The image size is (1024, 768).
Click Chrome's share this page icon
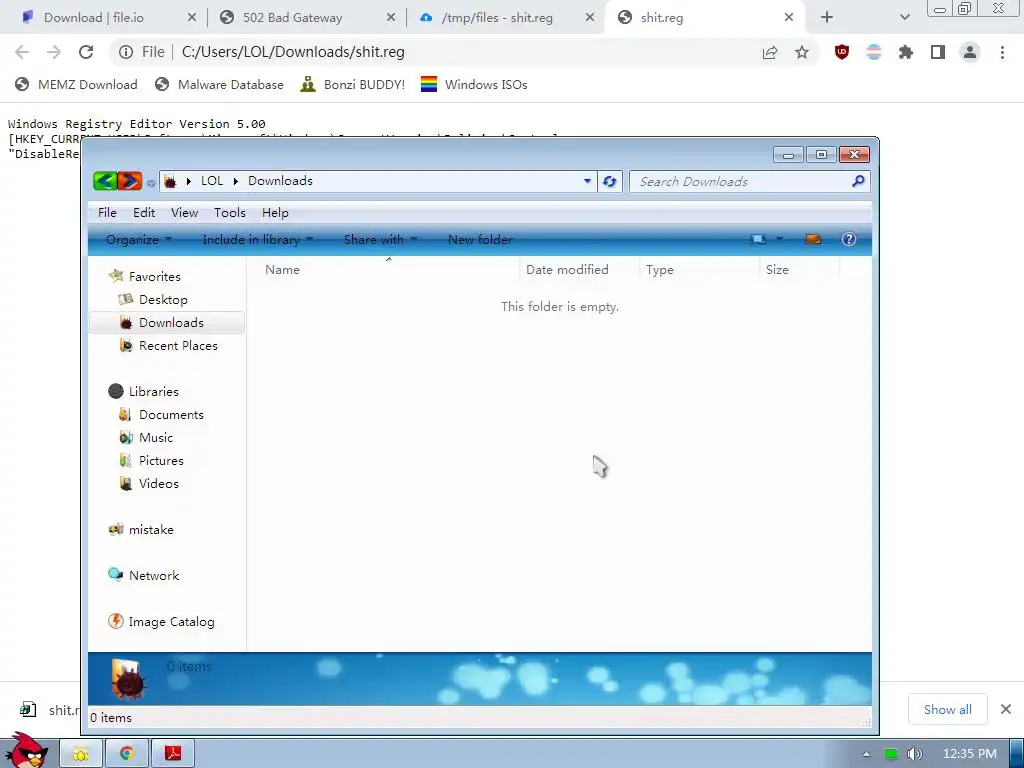coord(770,52)
